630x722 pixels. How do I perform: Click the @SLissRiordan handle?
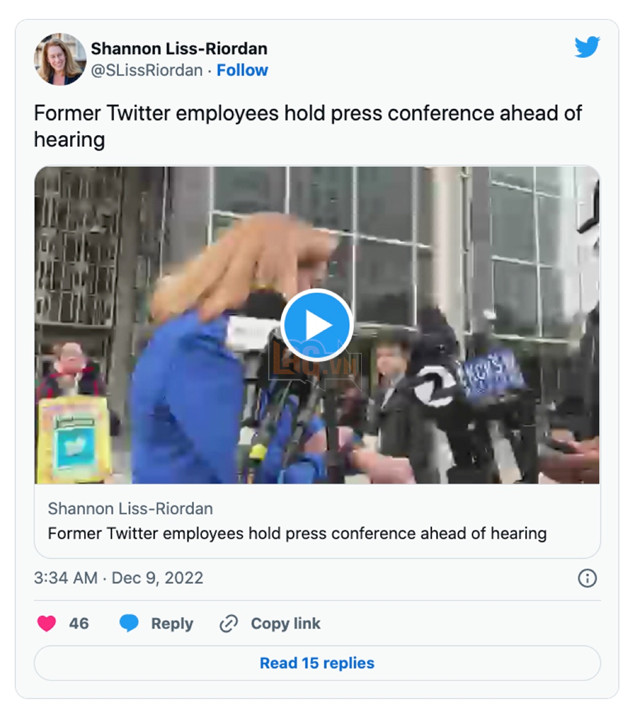coord(144,70)
